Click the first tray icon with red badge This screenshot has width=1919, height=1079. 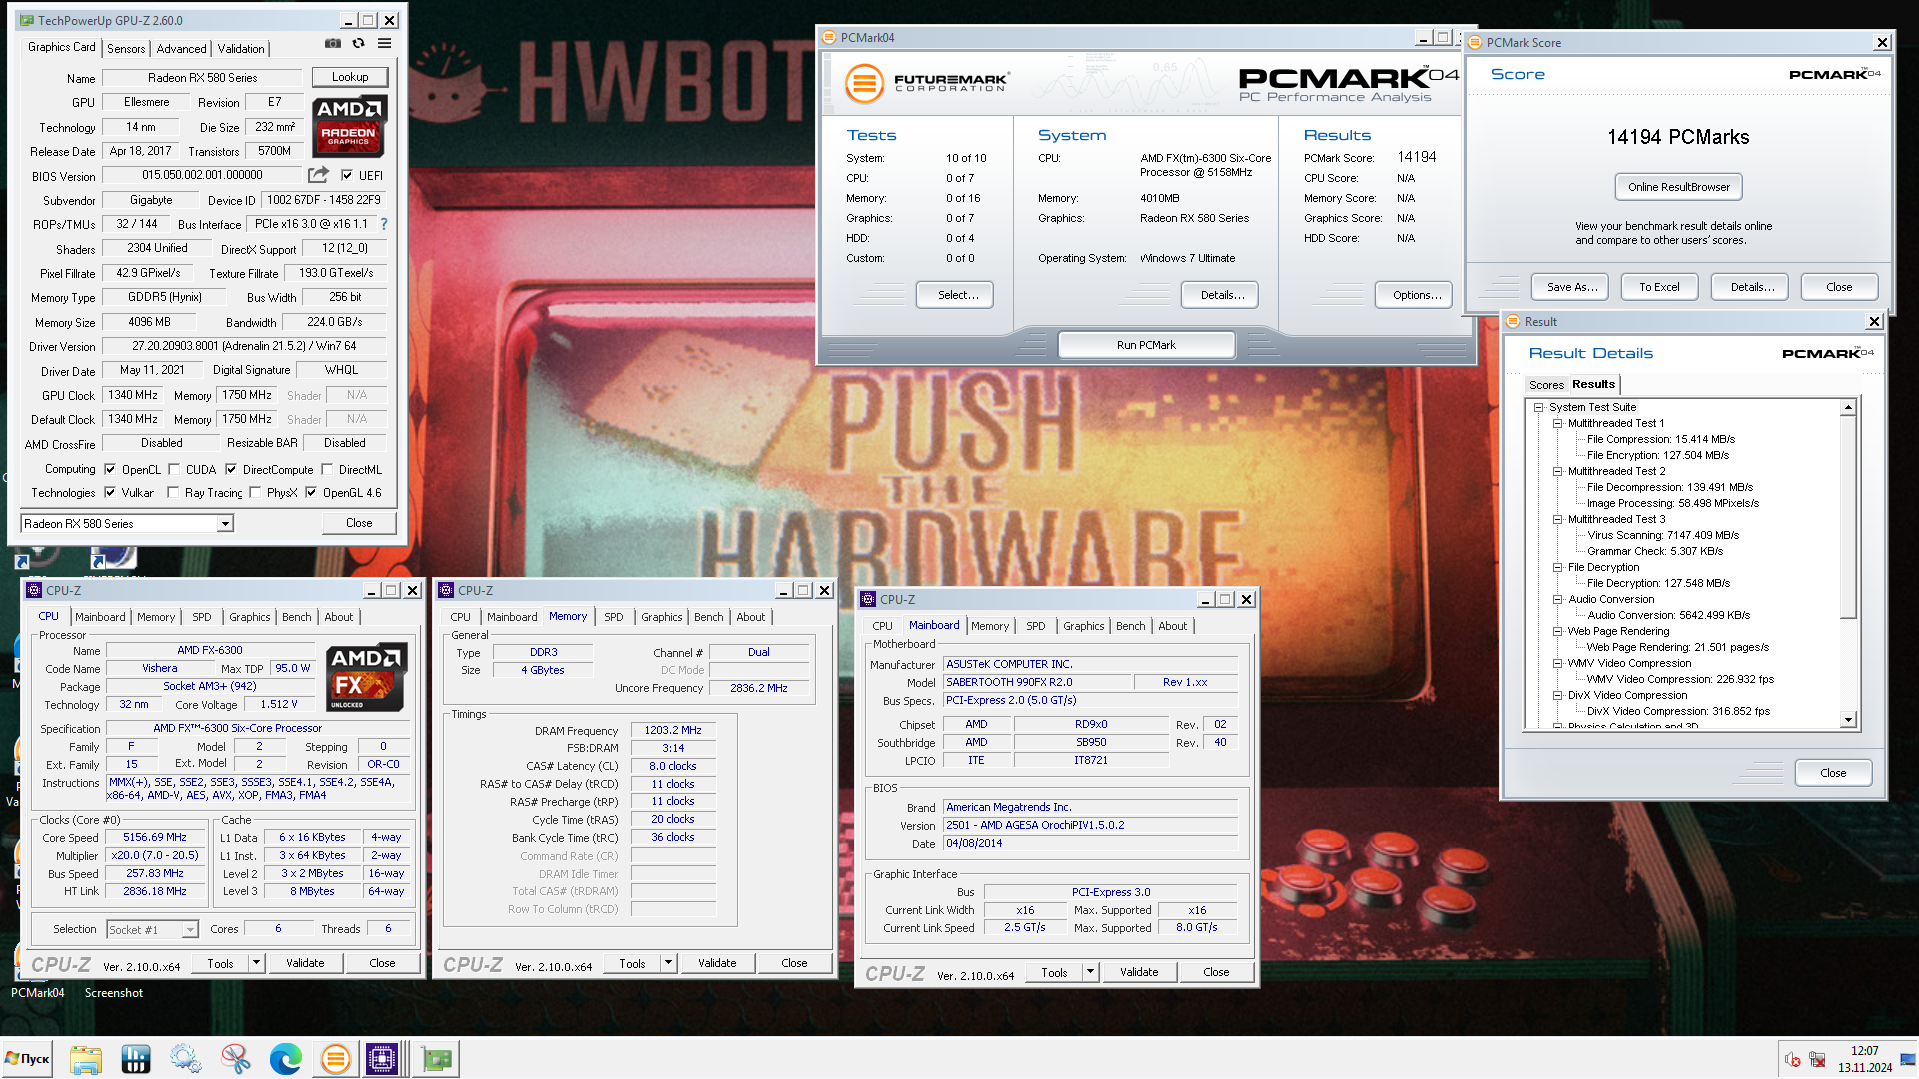click(1793, 1059)
